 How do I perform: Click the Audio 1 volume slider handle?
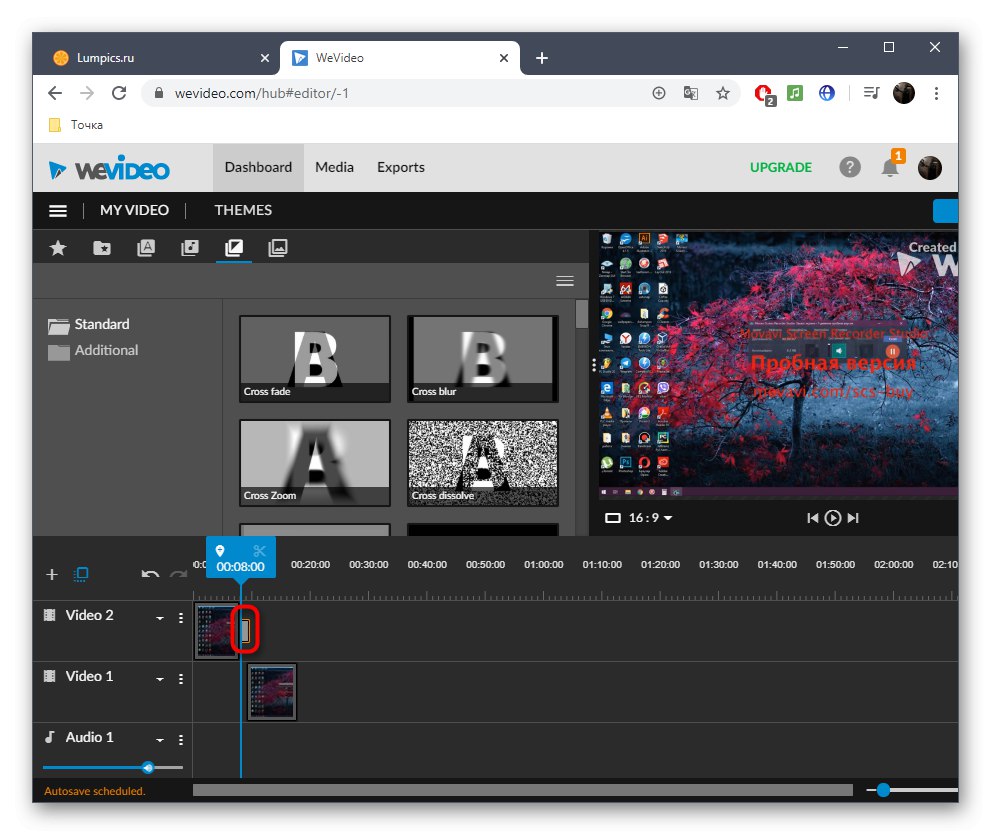click(x=148, y=768)
